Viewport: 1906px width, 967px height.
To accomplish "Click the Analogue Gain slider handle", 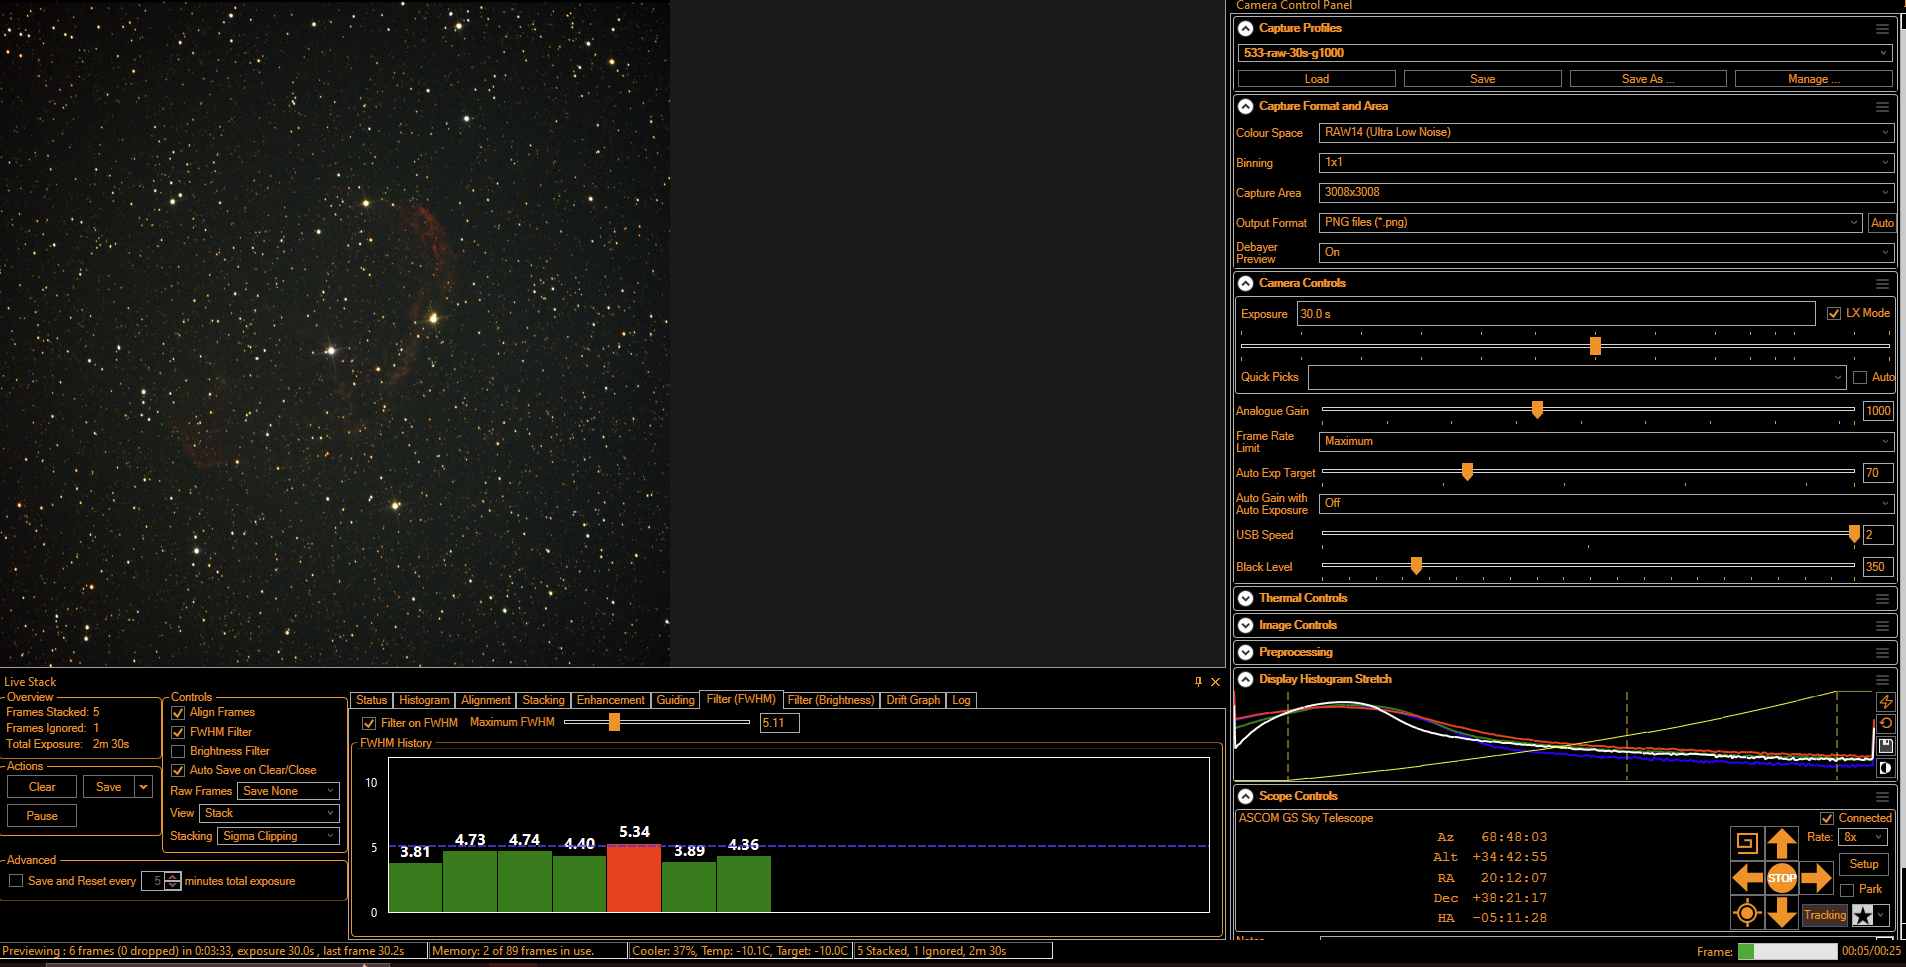I will point(1537,409).
